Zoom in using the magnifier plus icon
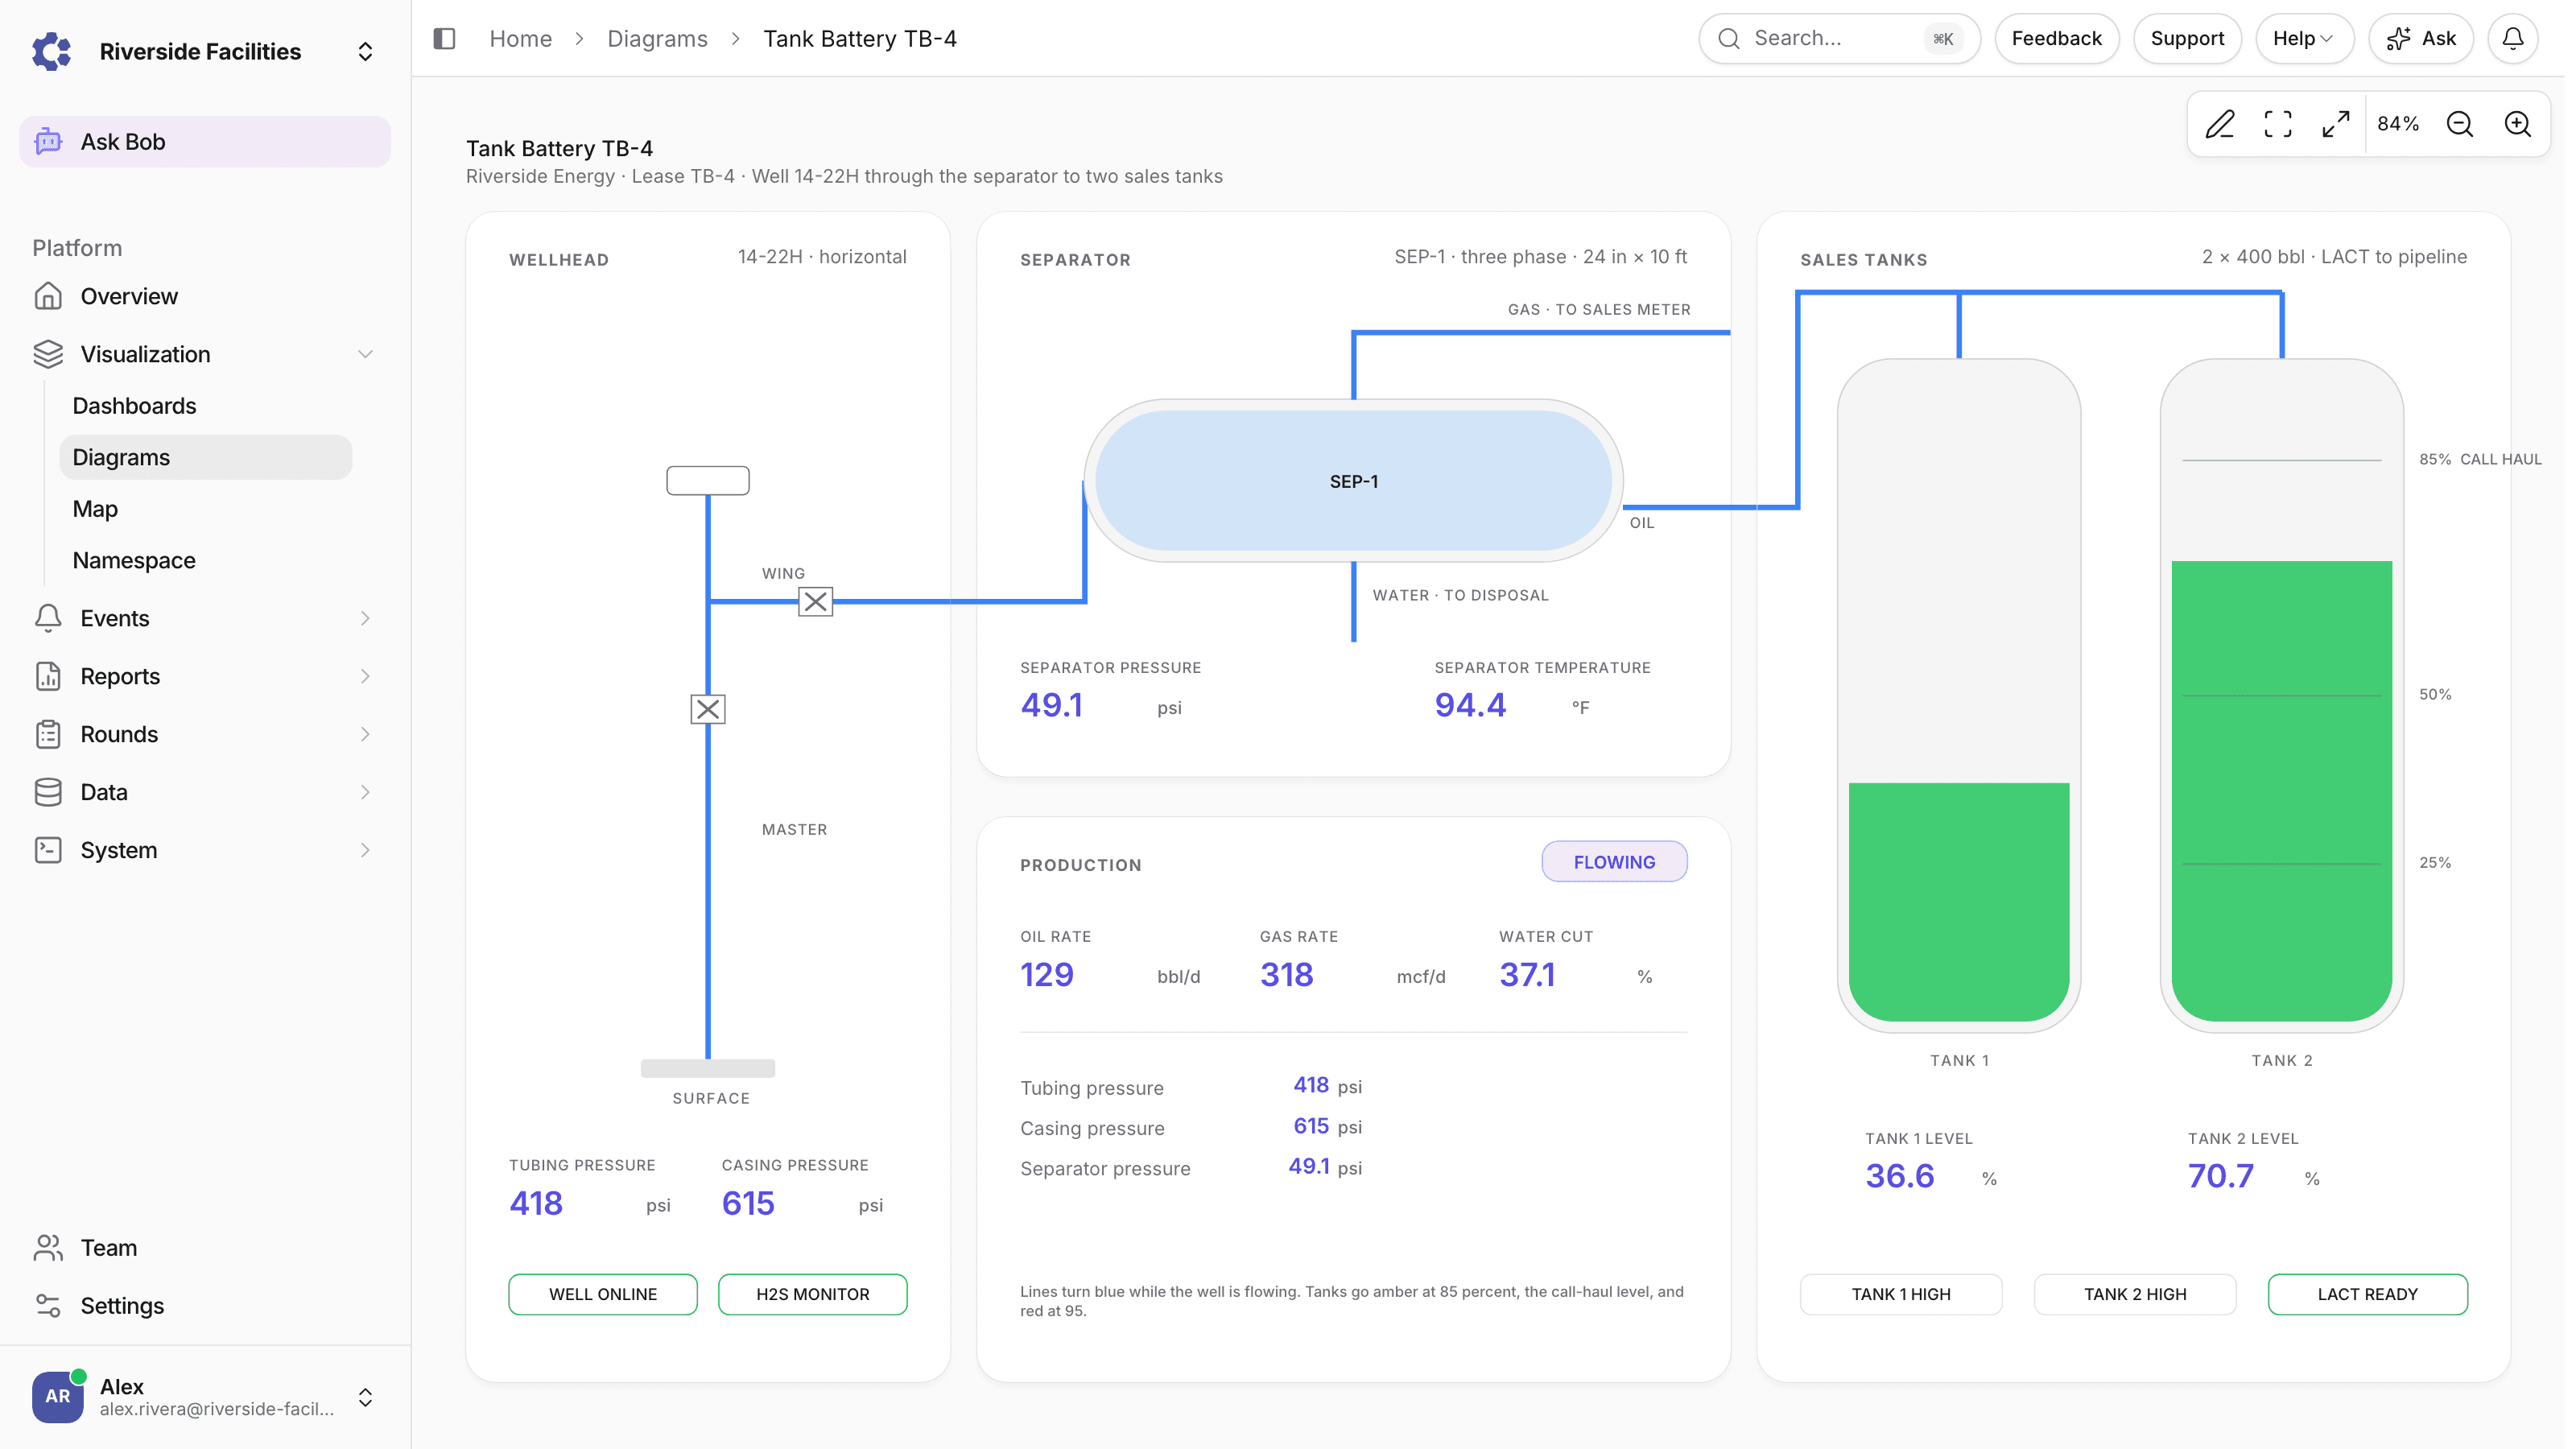Image resolution: width=2576 pixels, height=1449 pixels. click(x=2518, y=124)
